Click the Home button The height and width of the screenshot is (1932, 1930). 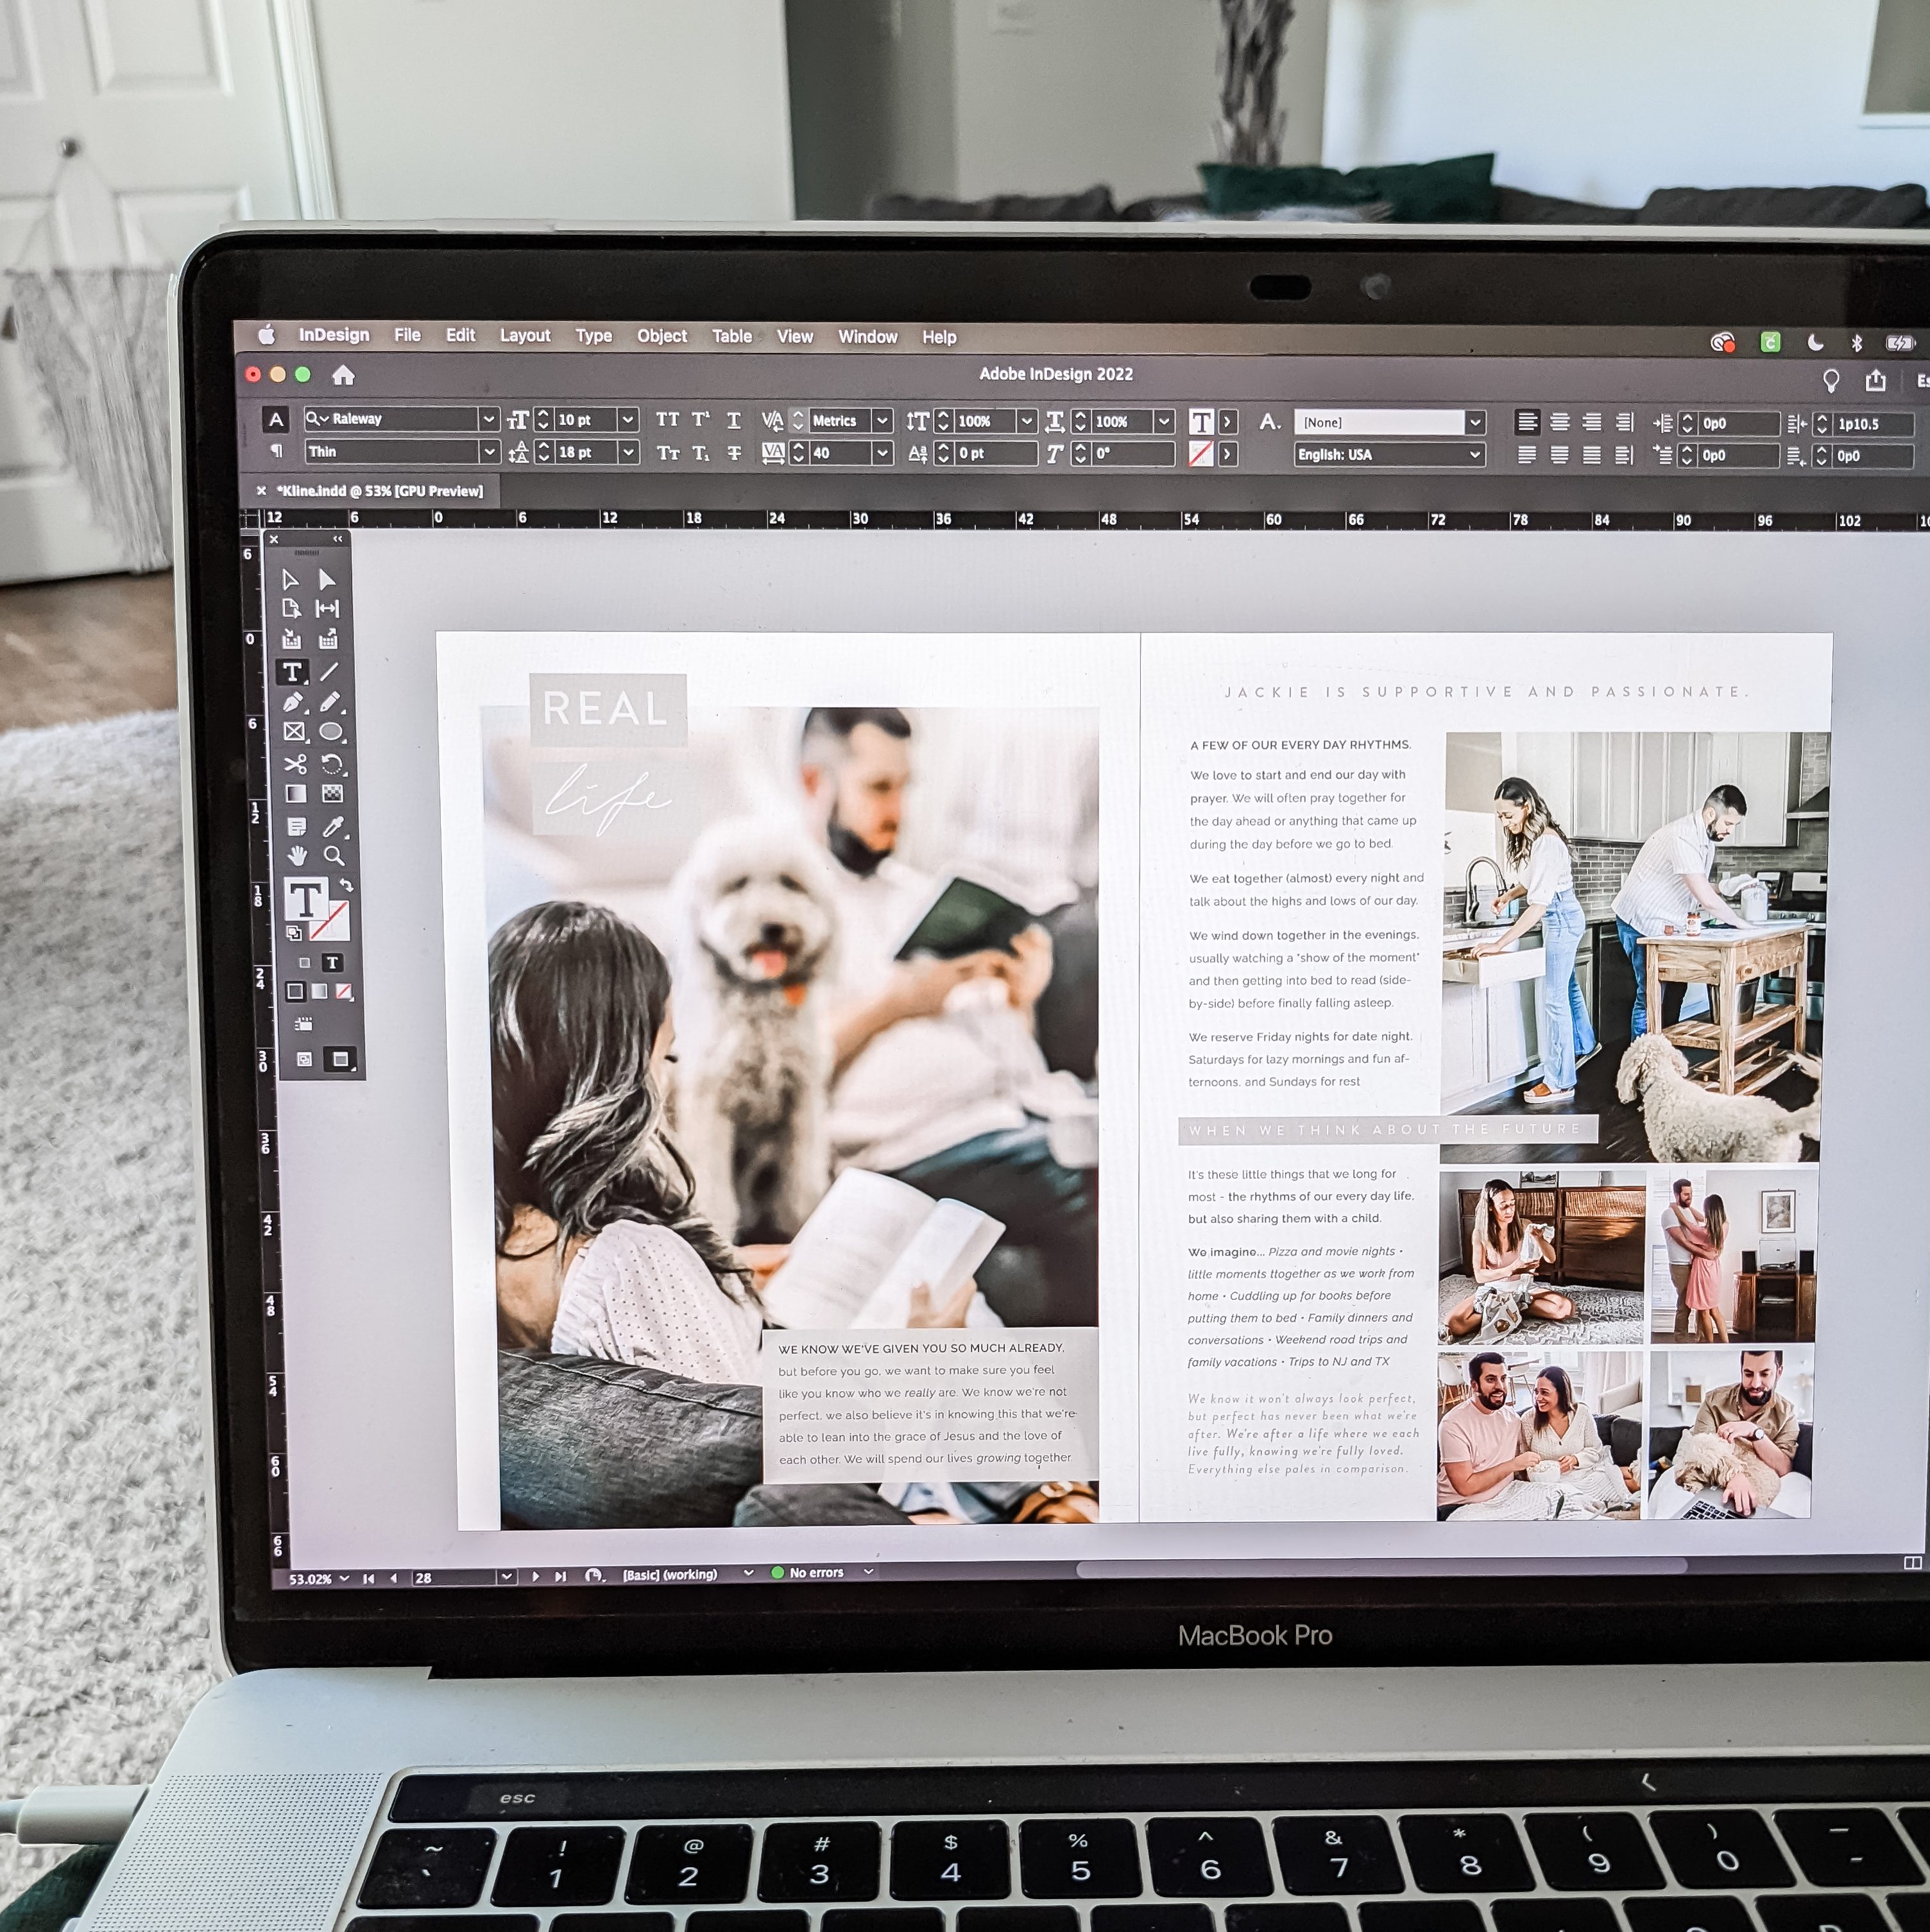(343, 376)
